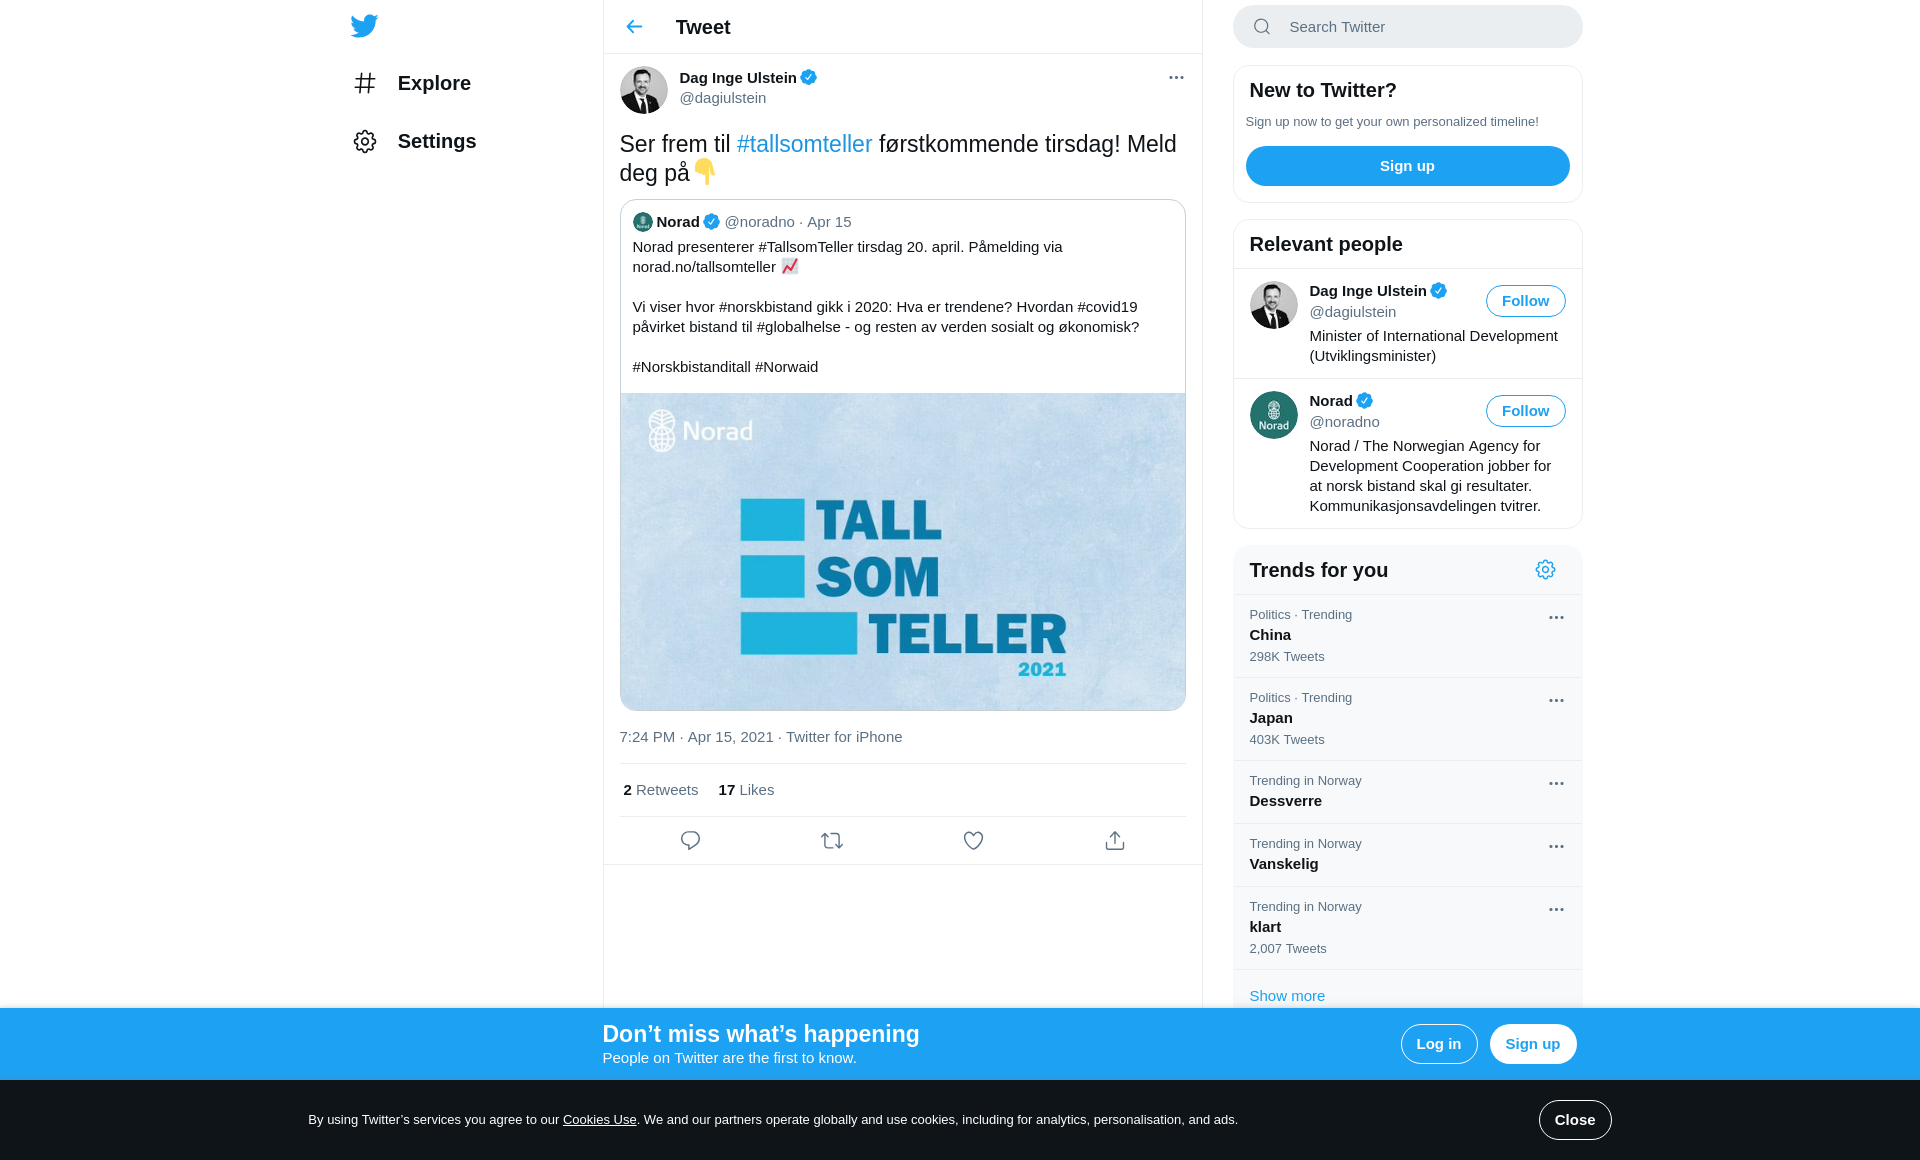The width and height of the screenshot is (1920, 1160).
Task: Click Show more under trends
Action: pyautogui.click(x=1287, y=996)
